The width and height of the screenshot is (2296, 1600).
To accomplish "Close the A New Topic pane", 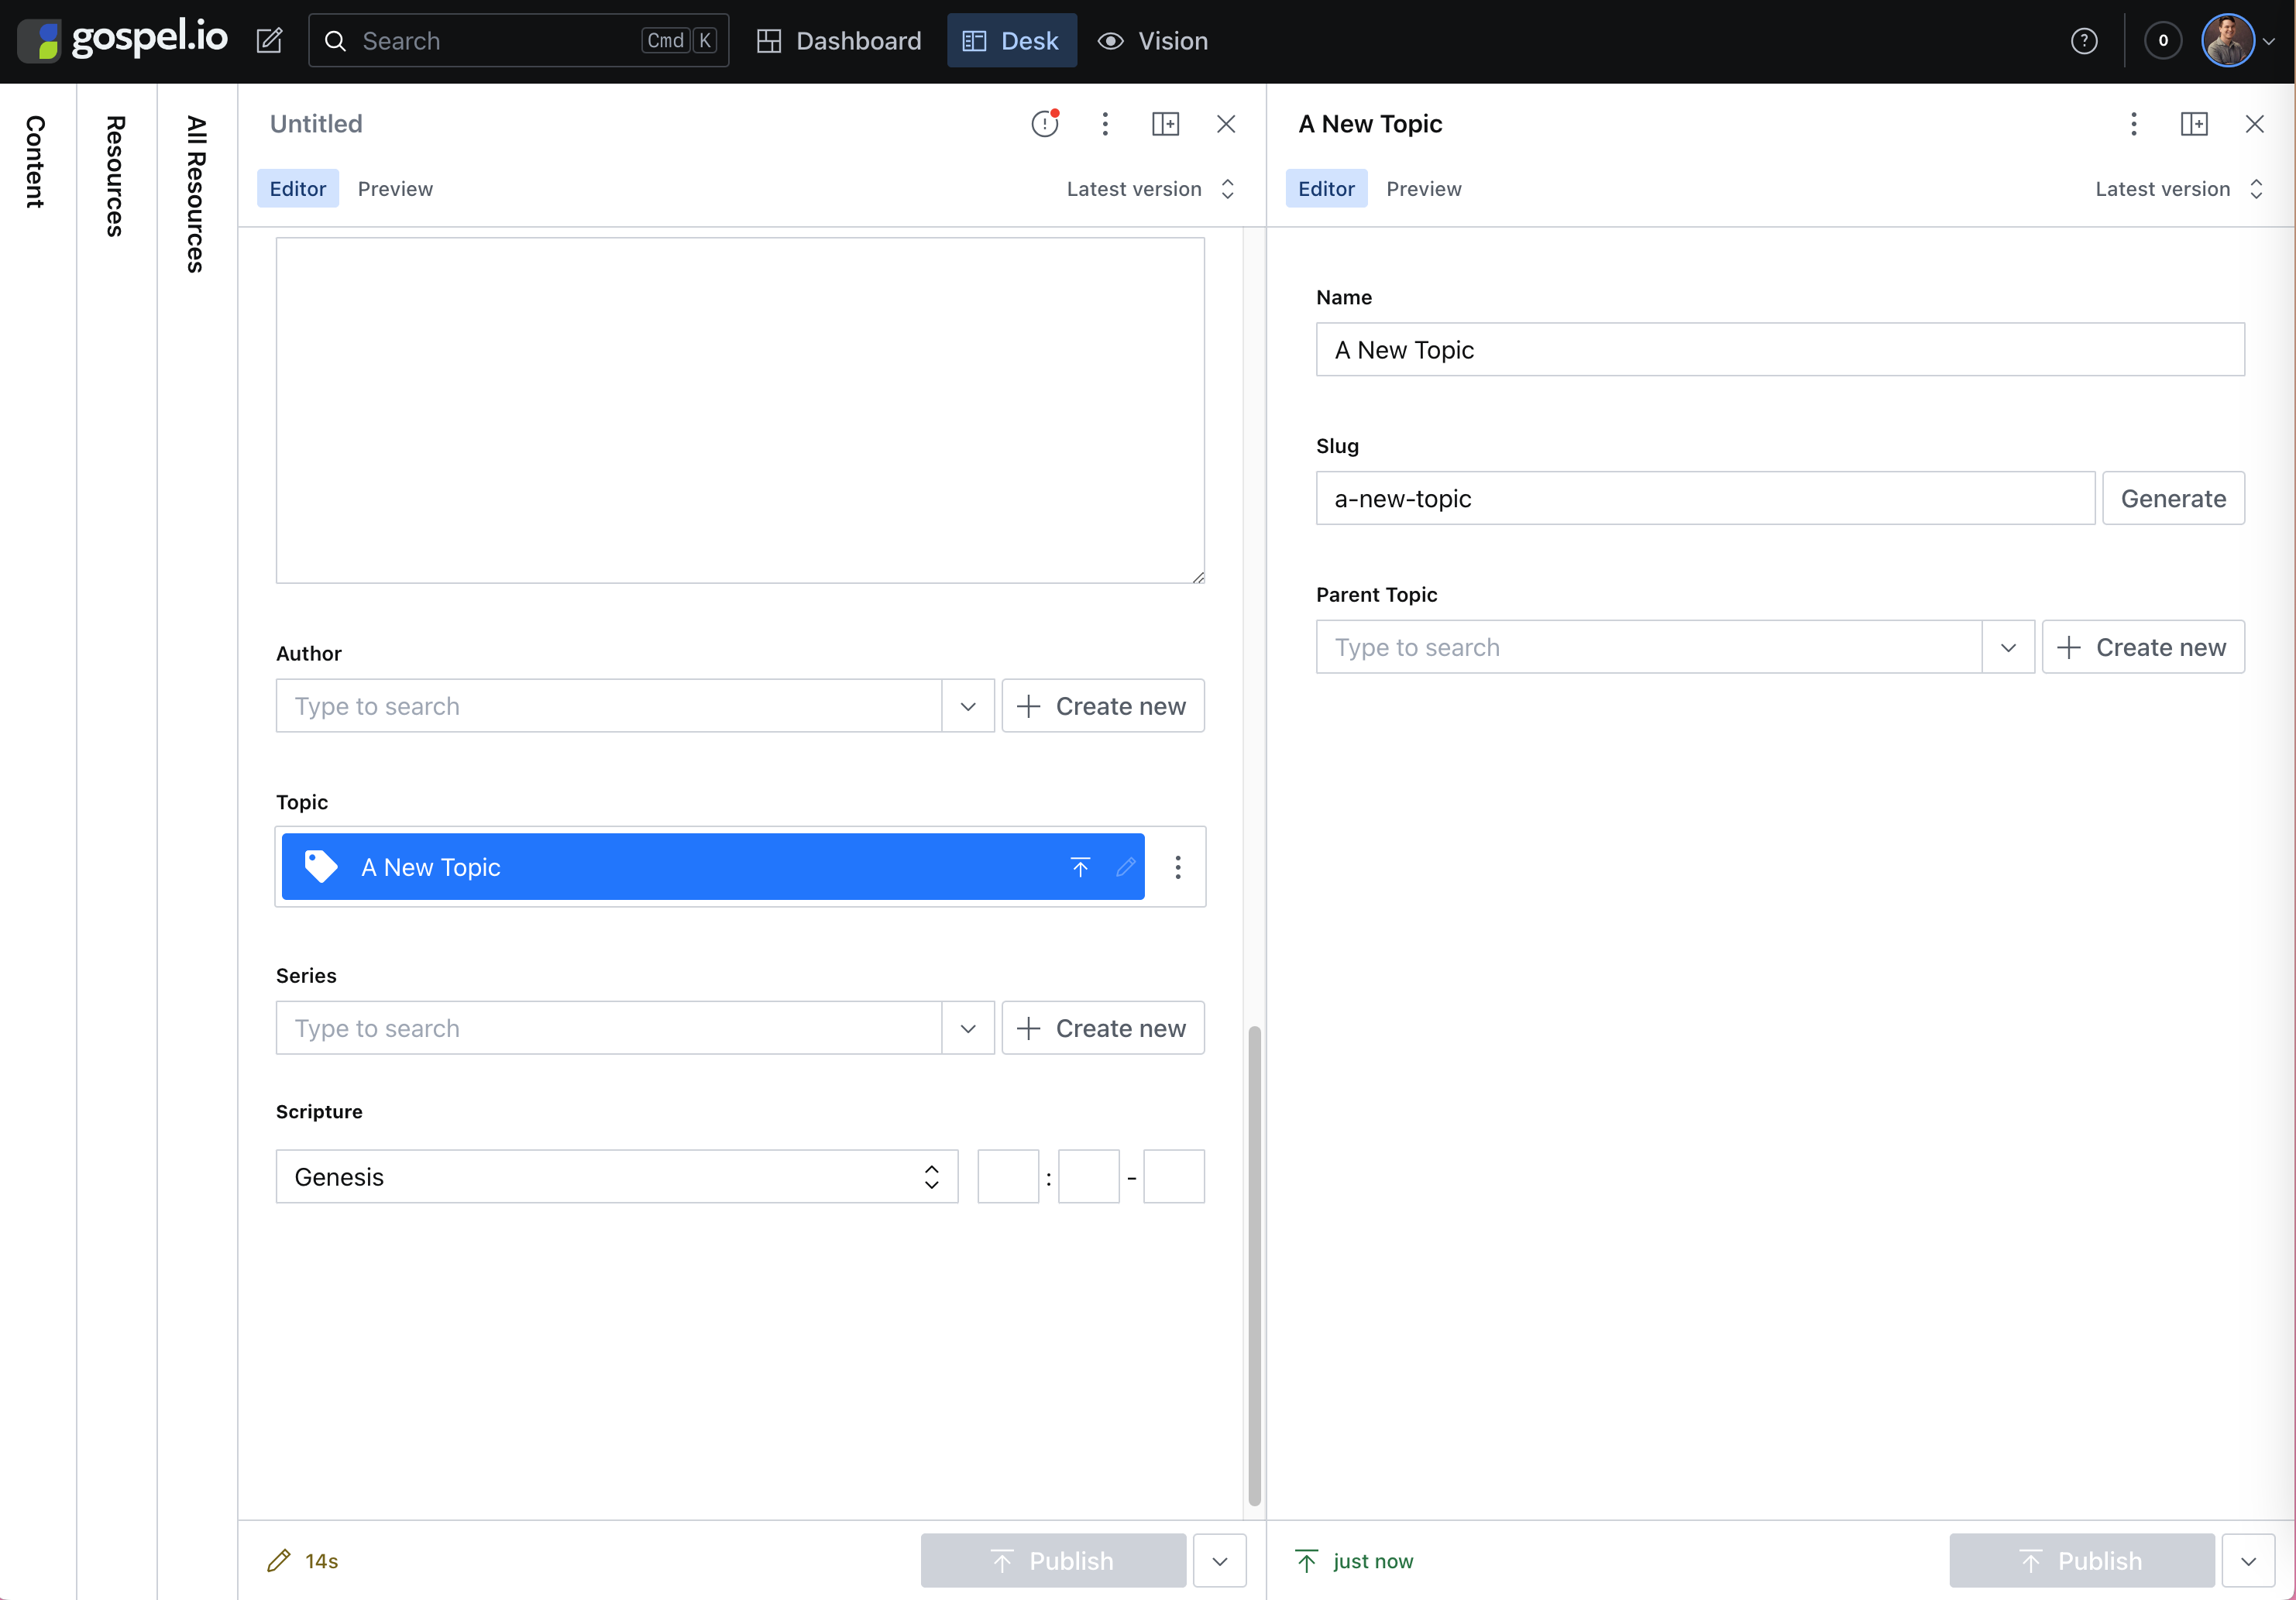I will tap(2255, 123).
